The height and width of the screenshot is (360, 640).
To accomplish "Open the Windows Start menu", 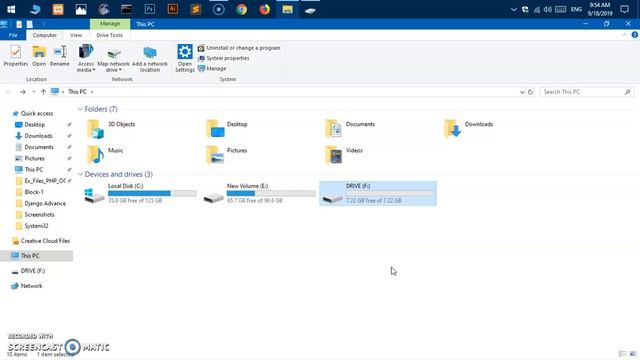I will pos(11,9).
